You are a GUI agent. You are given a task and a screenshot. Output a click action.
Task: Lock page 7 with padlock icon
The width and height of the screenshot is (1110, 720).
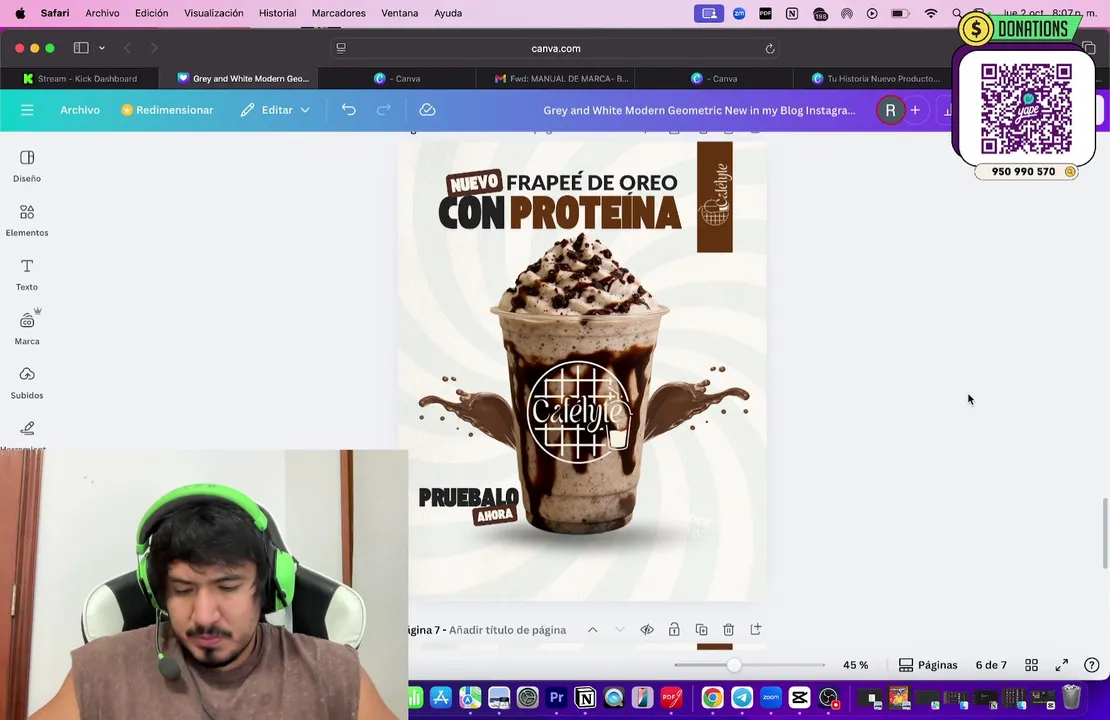point(674,629)
